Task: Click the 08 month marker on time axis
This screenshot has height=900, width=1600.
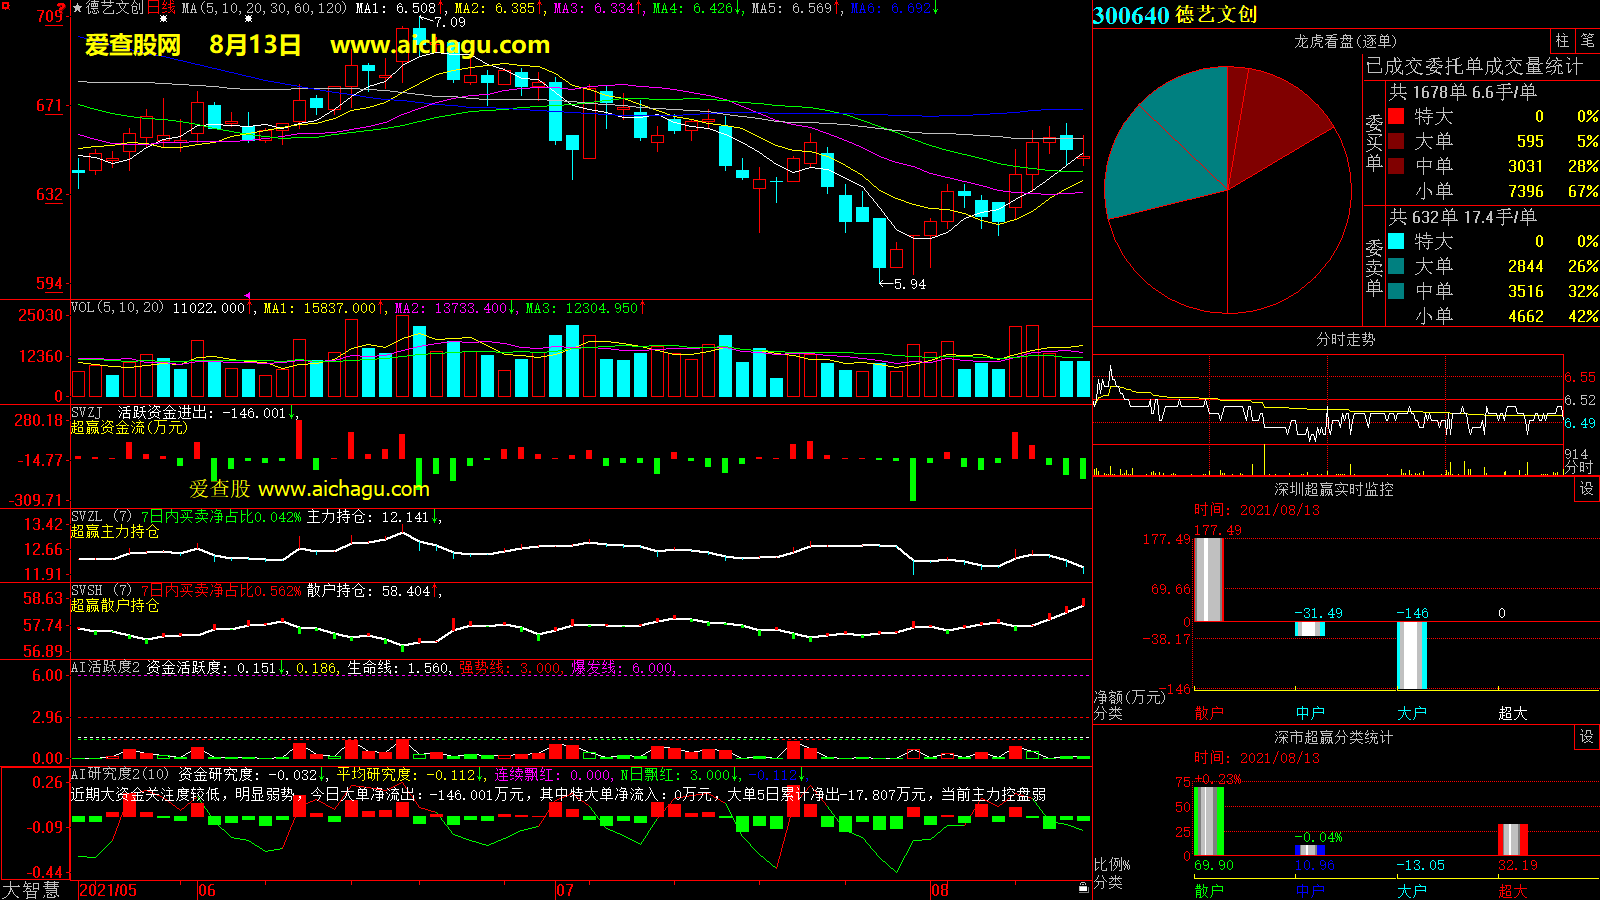Action: coord(939,890)
